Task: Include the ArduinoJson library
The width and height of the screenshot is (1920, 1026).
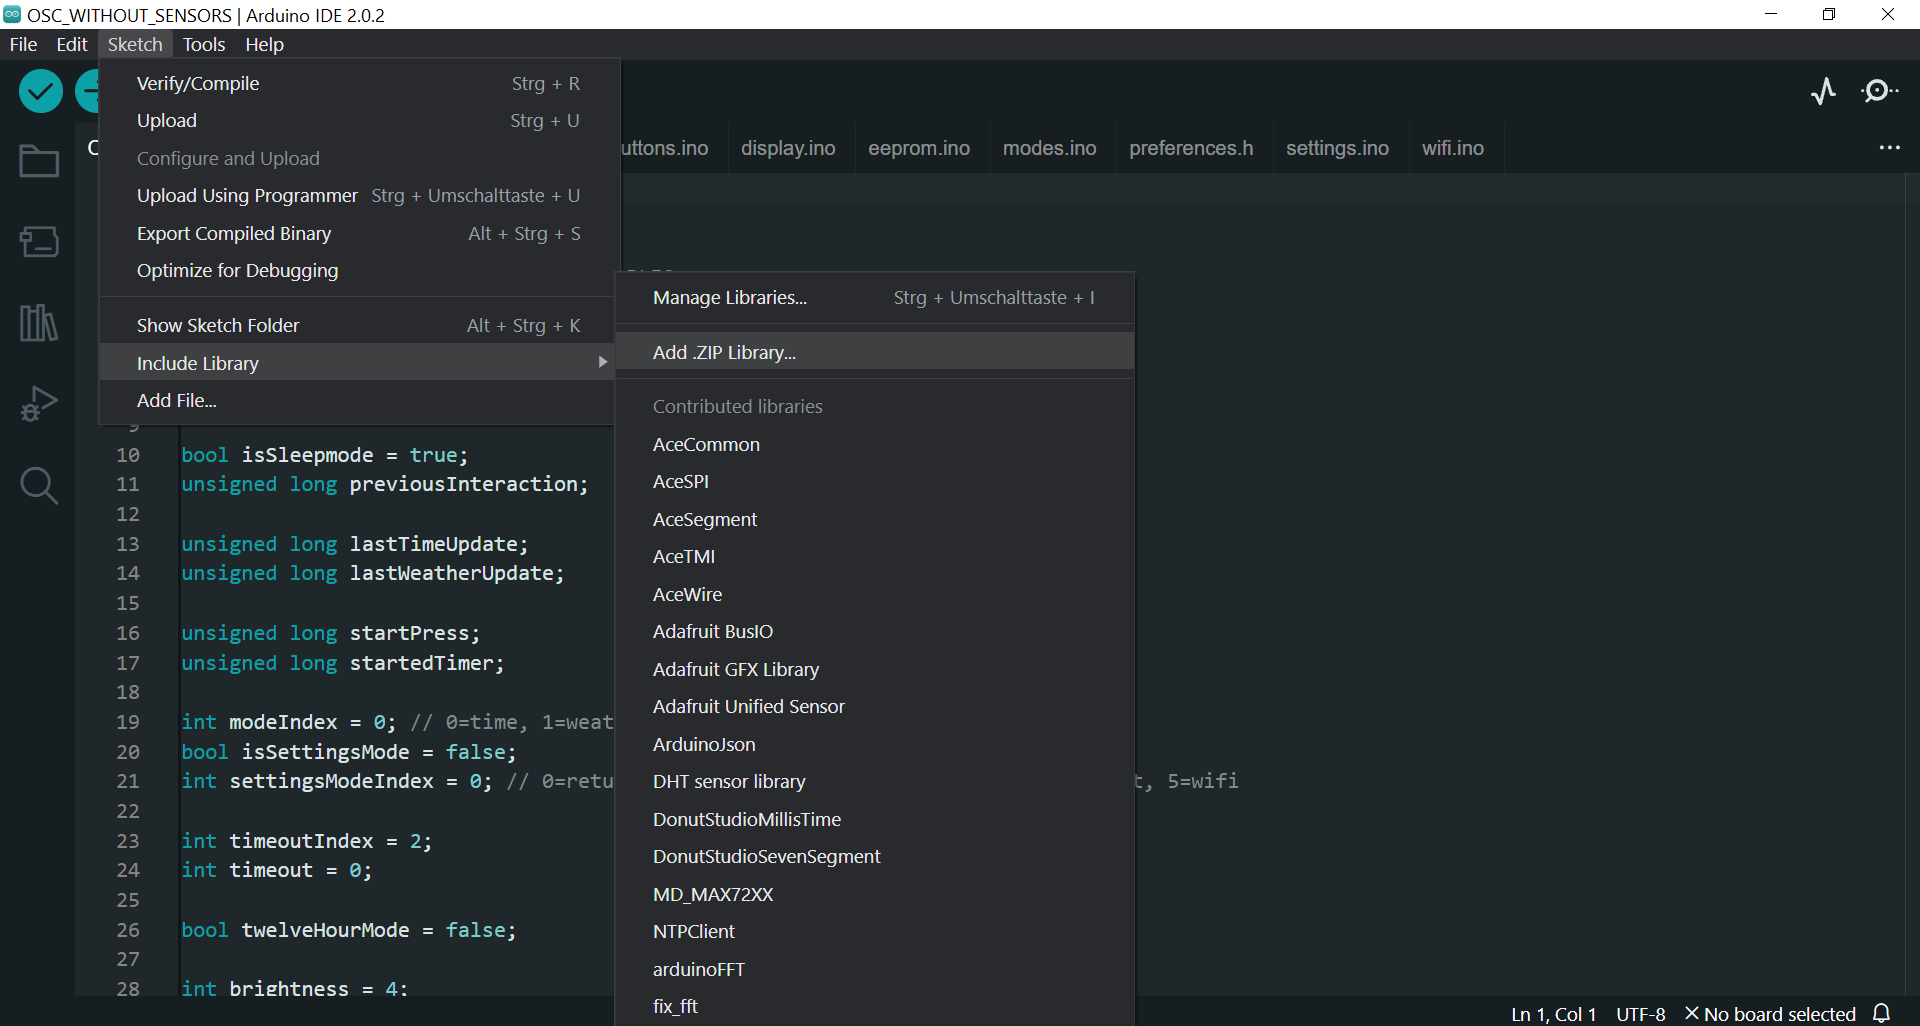Action: tap(704, 744)
